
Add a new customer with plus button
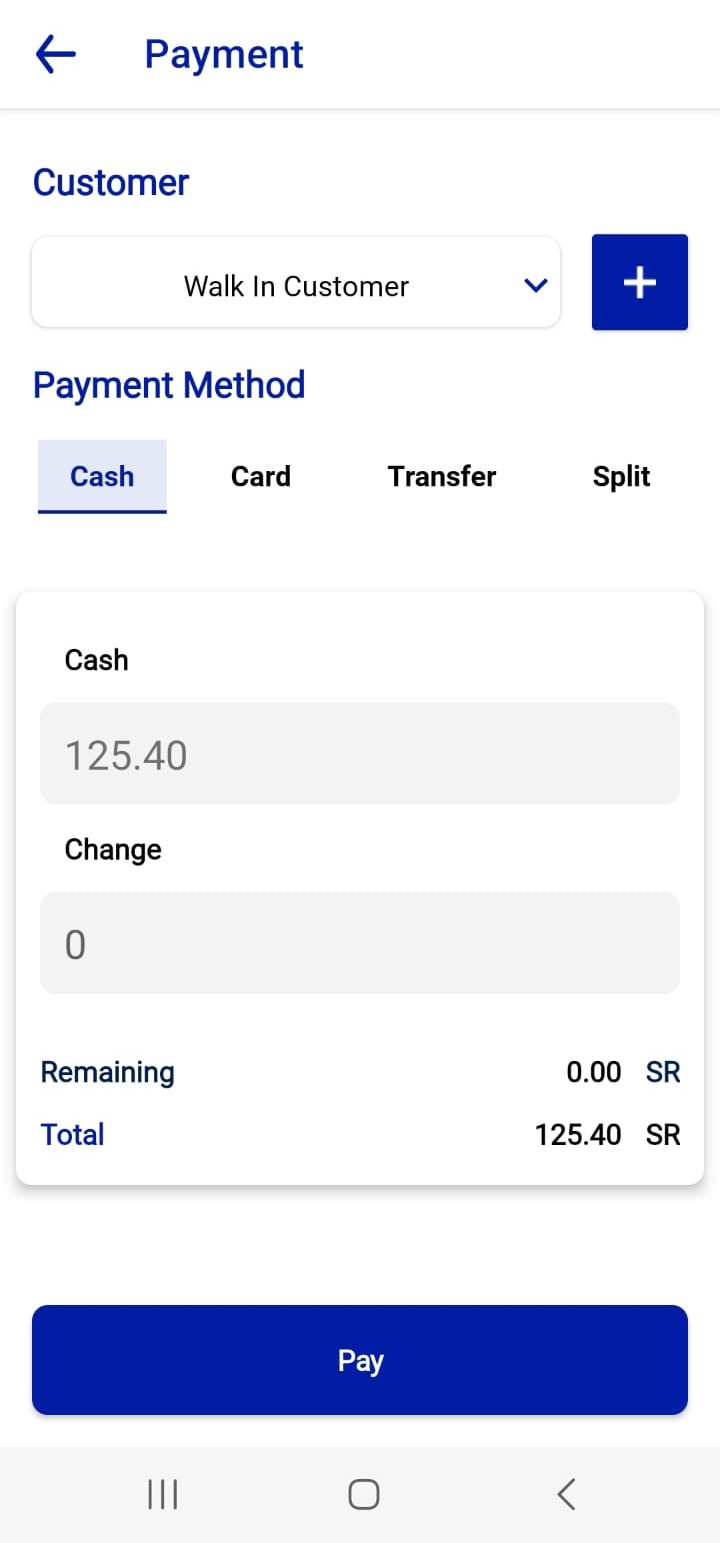click(639, 283)
